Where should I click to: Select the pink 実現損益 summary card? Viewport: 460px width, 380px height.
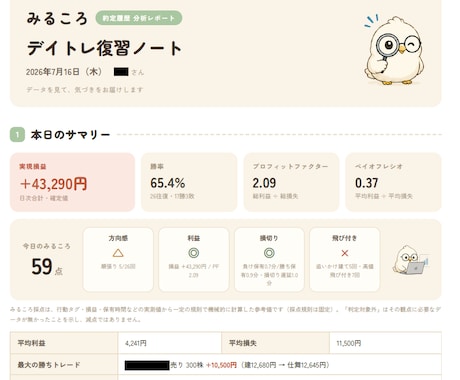(x=72, y=182)
